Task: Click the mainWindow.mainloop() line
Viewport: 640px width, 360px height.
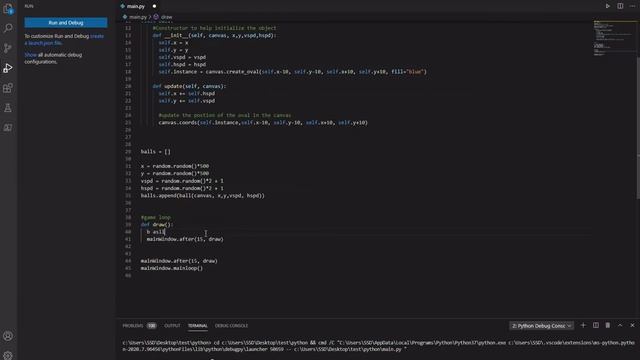Action: (172, 268)
